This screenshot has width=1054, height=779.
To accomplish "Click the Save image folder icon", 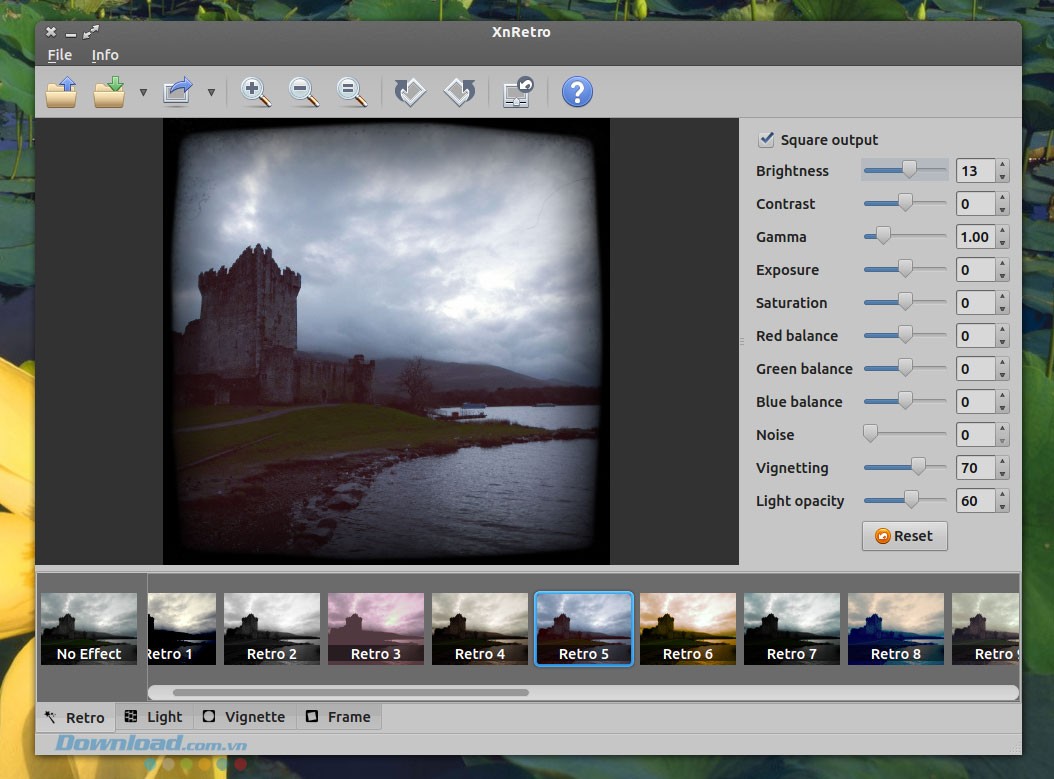I will [x=109, y=93].
